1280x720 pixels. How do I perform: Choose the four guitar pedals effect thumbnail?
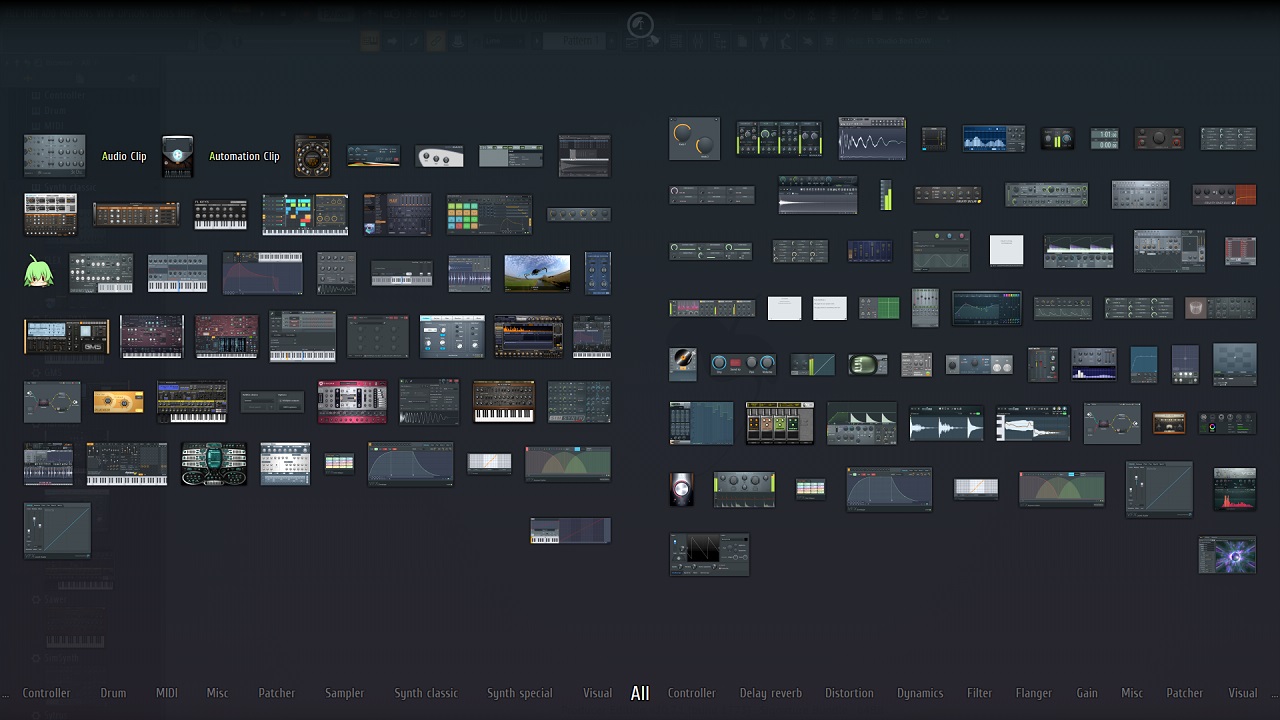pos(779,423)
